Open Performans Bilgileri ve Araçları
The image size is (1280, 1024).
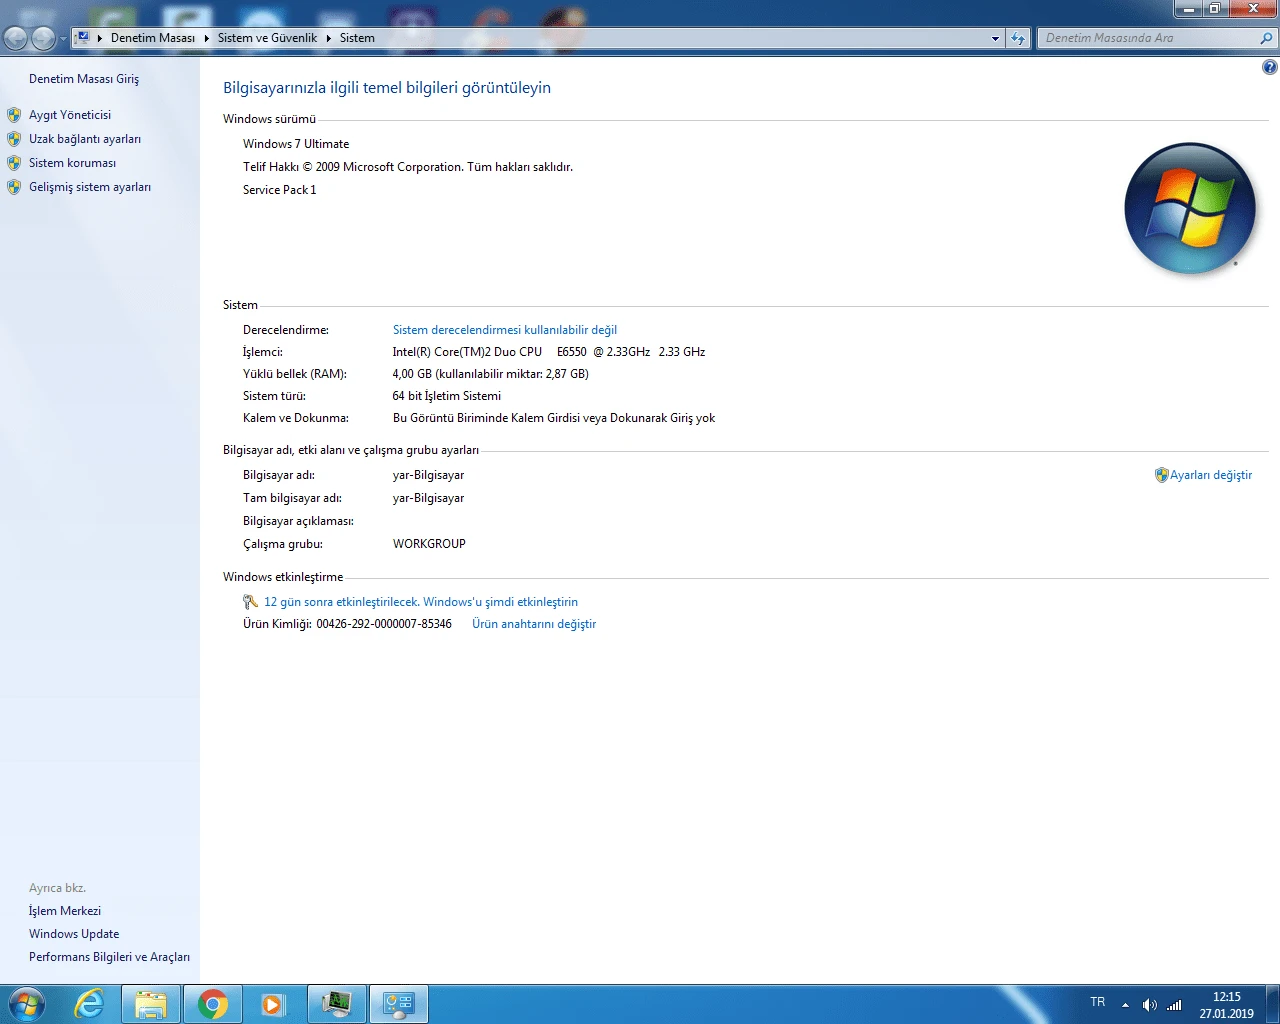pyautogui.click(x=109, y=957)
